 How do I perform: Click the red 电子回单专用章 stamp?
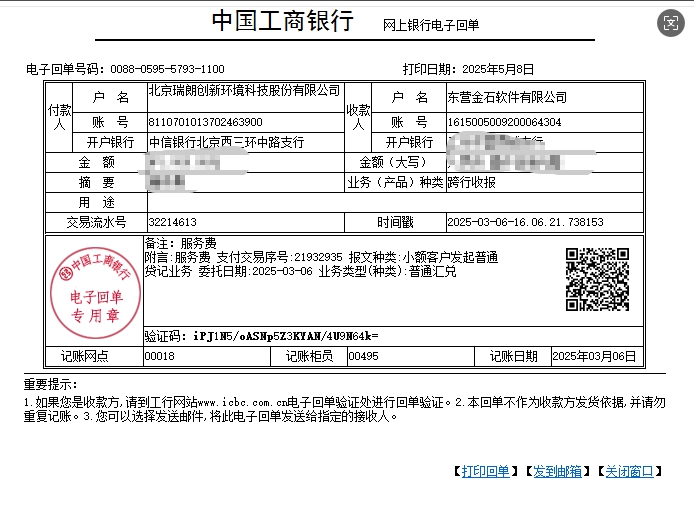pyautogui.click(x=95, y=293)
